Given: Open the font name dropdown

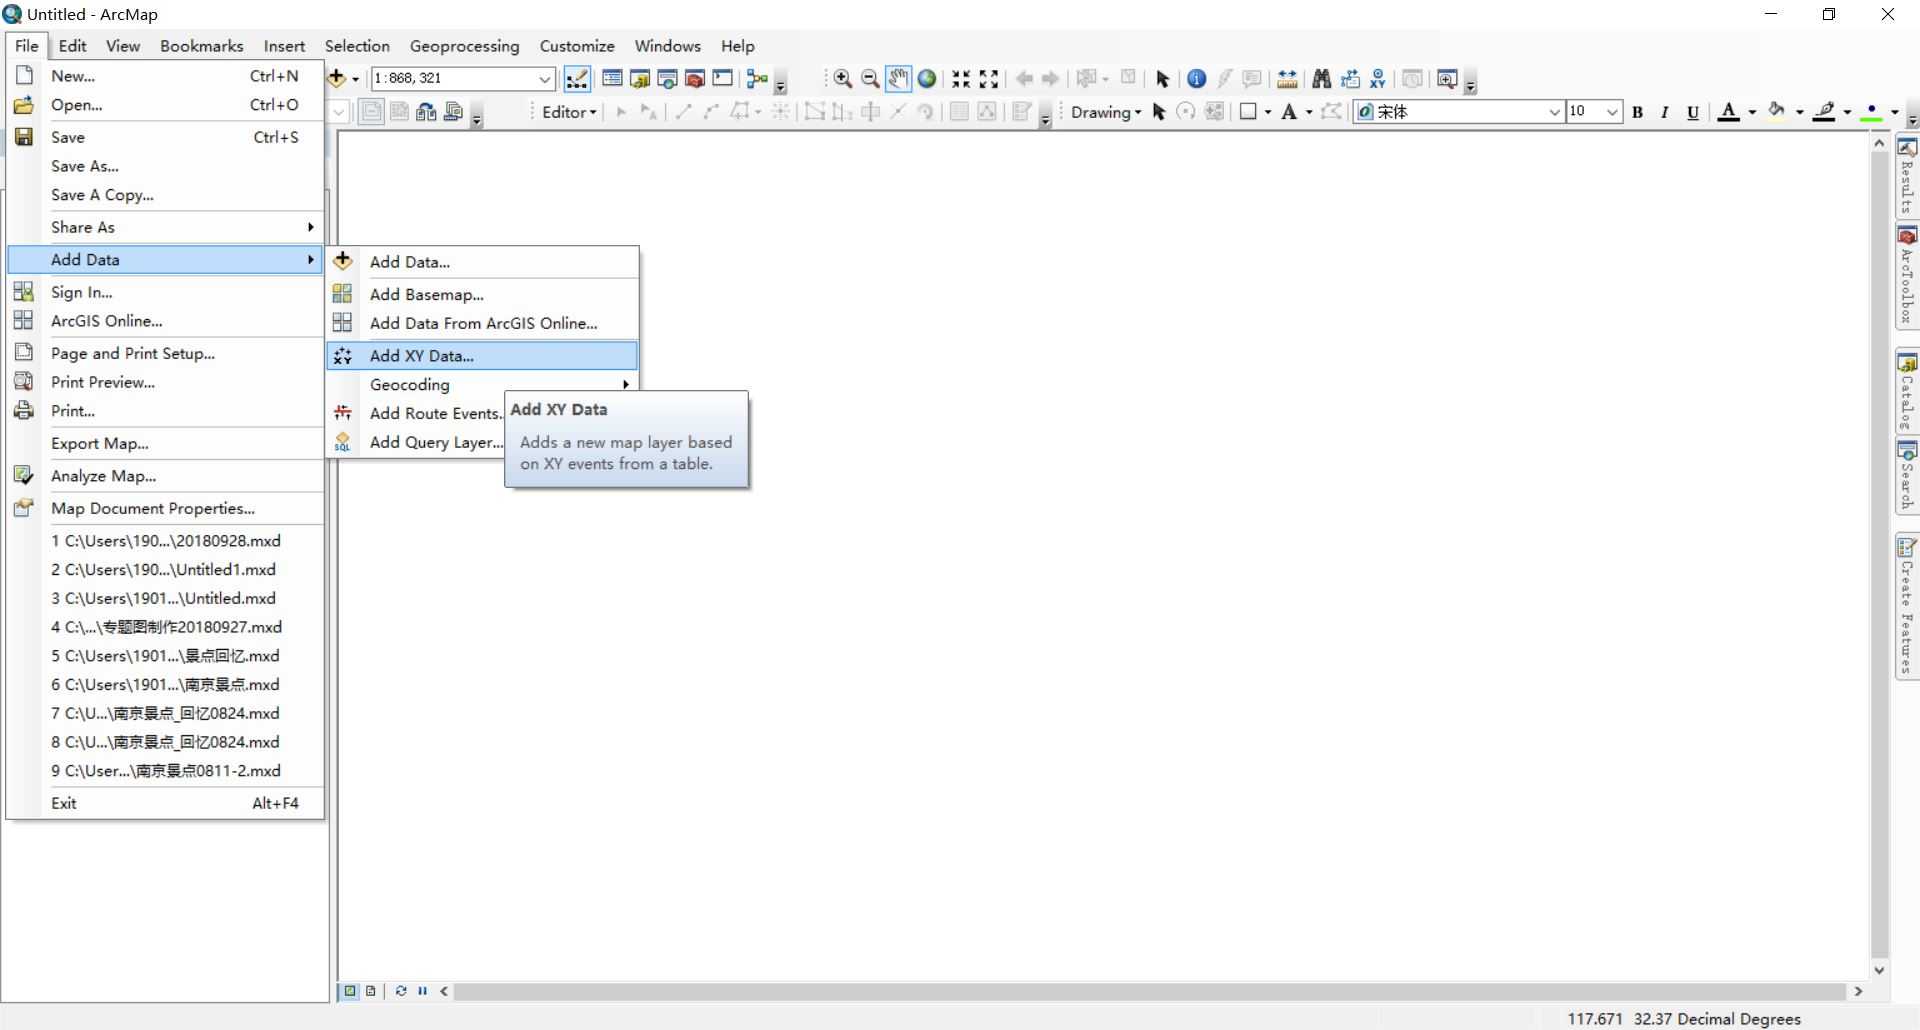Looking at the screenshot, I should tap(1554, 112).
